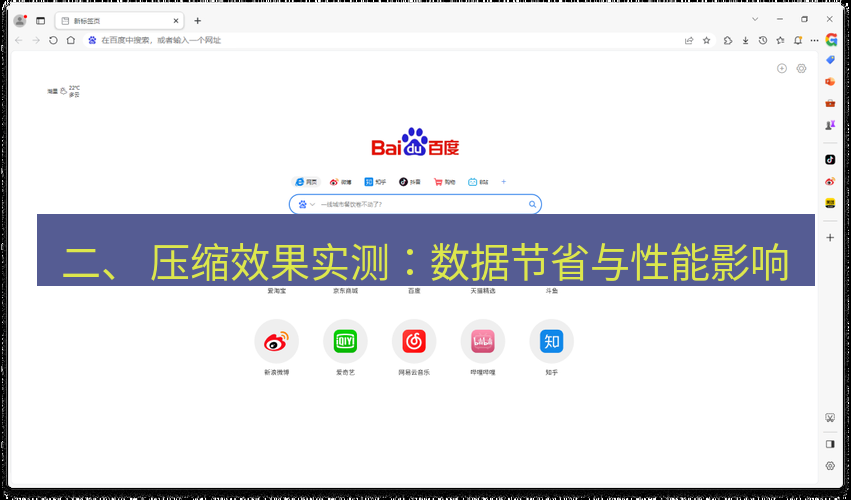Open the tab actions menu icon
The image size is (851, 500).
41,21
